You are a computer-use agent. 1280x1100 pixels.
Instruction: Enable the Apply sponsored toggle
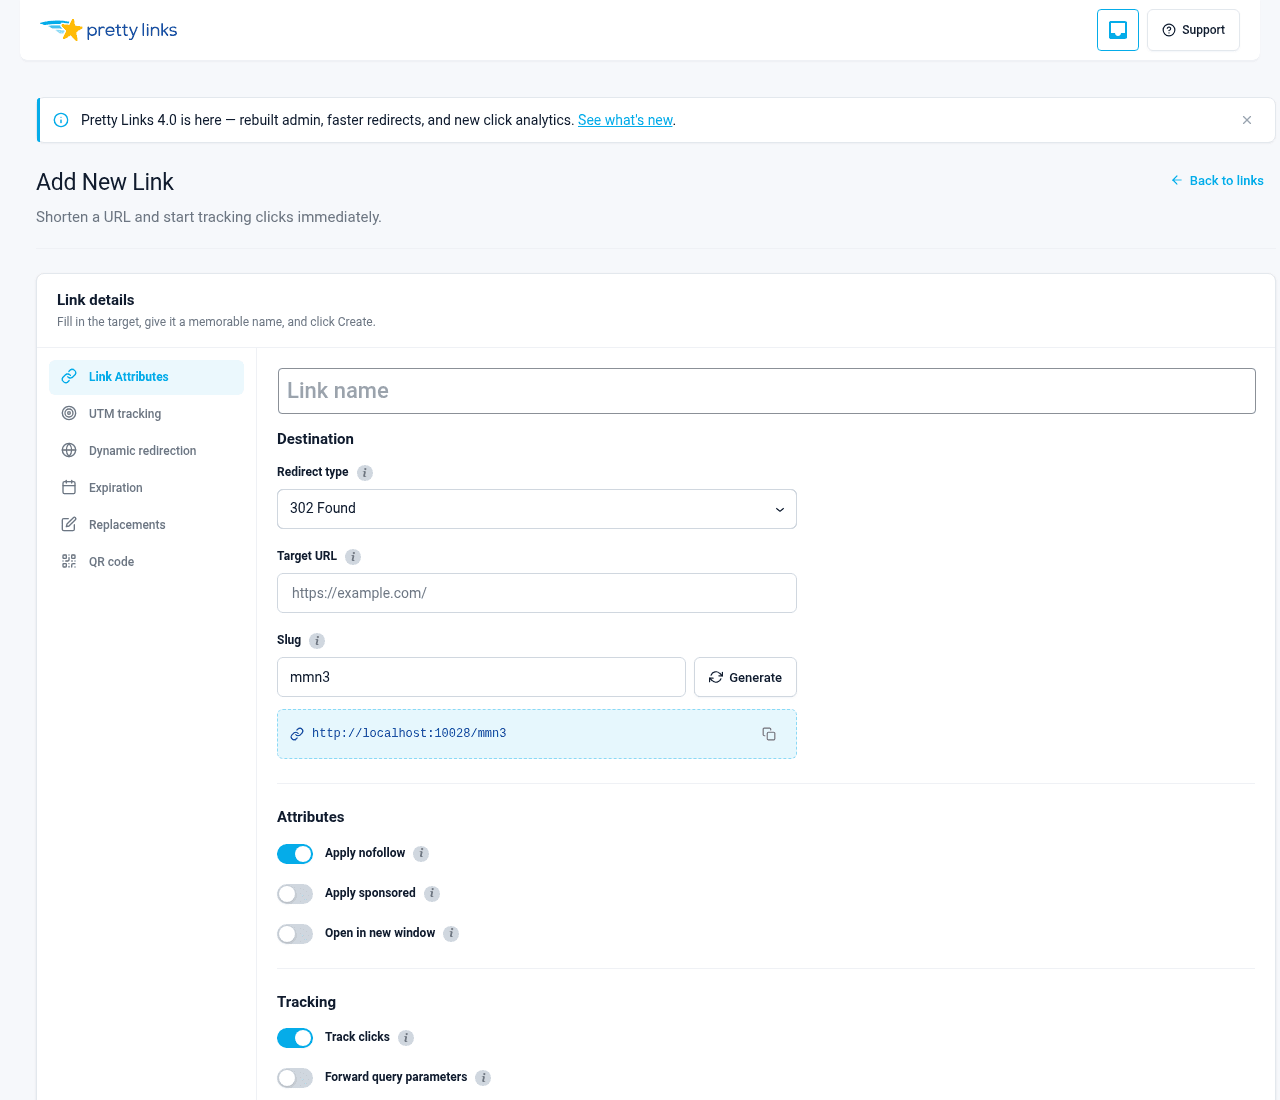[295, 894]
